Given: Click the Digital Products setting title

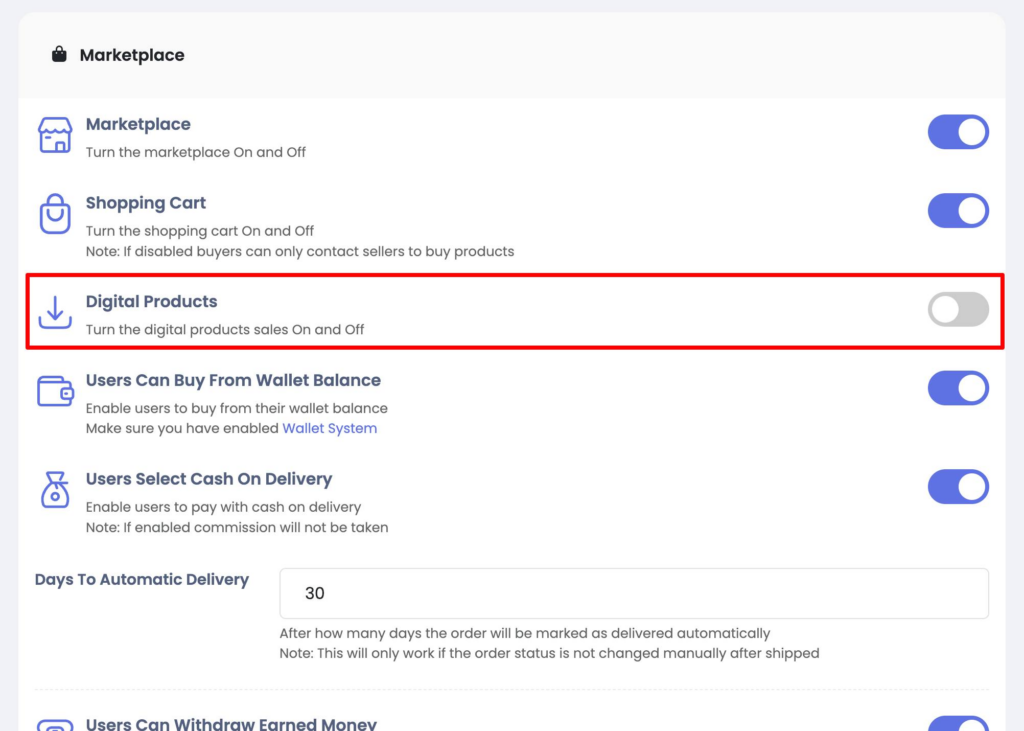Looking at the screenshot, I should click(x=151, y=301).
